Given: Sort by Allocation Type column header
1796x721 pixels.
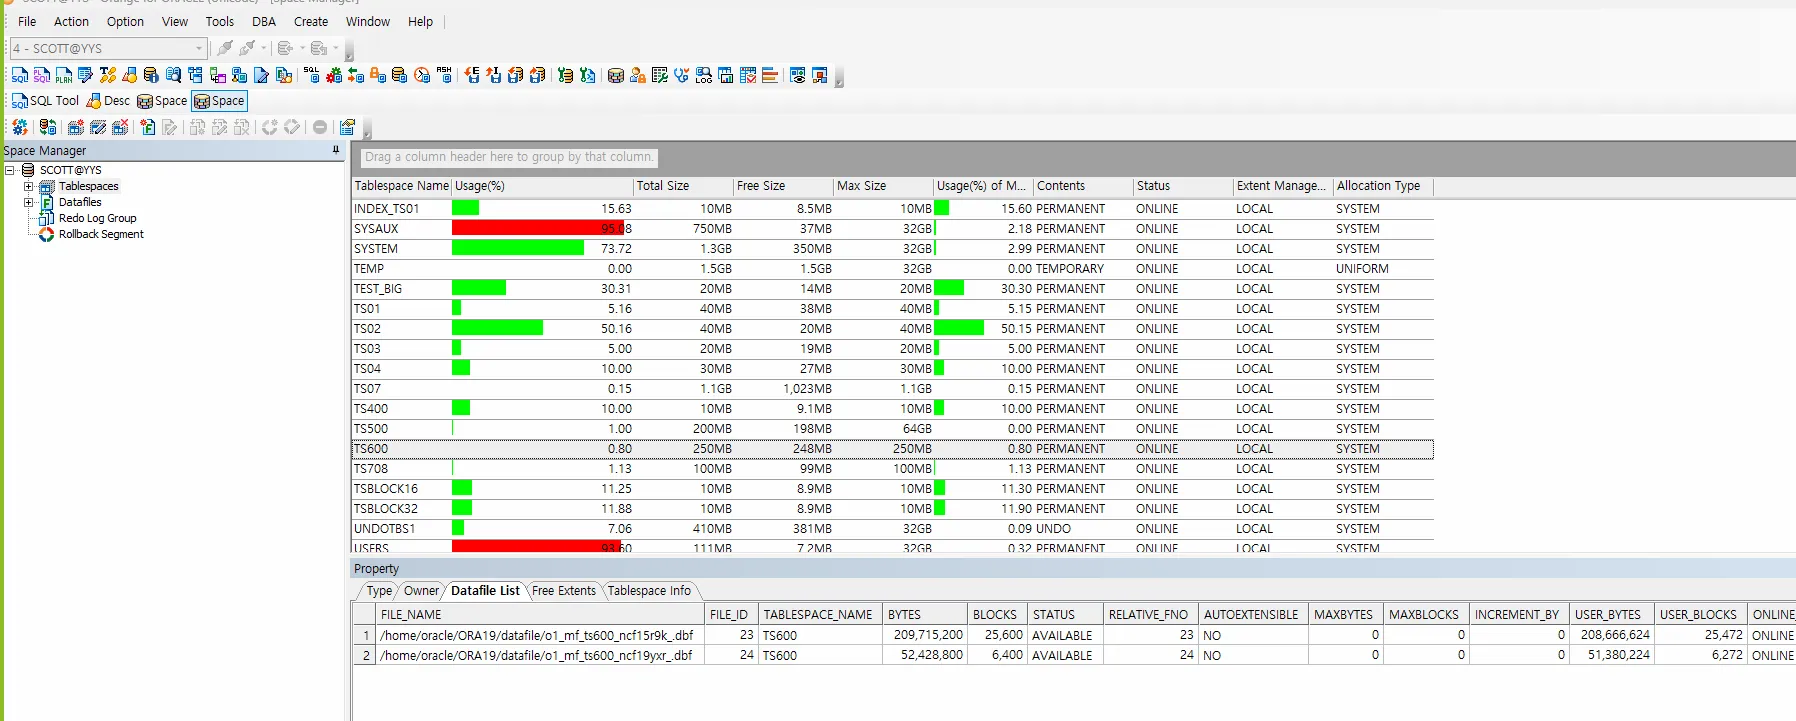Looking at the screenshot, I should (1384, 186).
